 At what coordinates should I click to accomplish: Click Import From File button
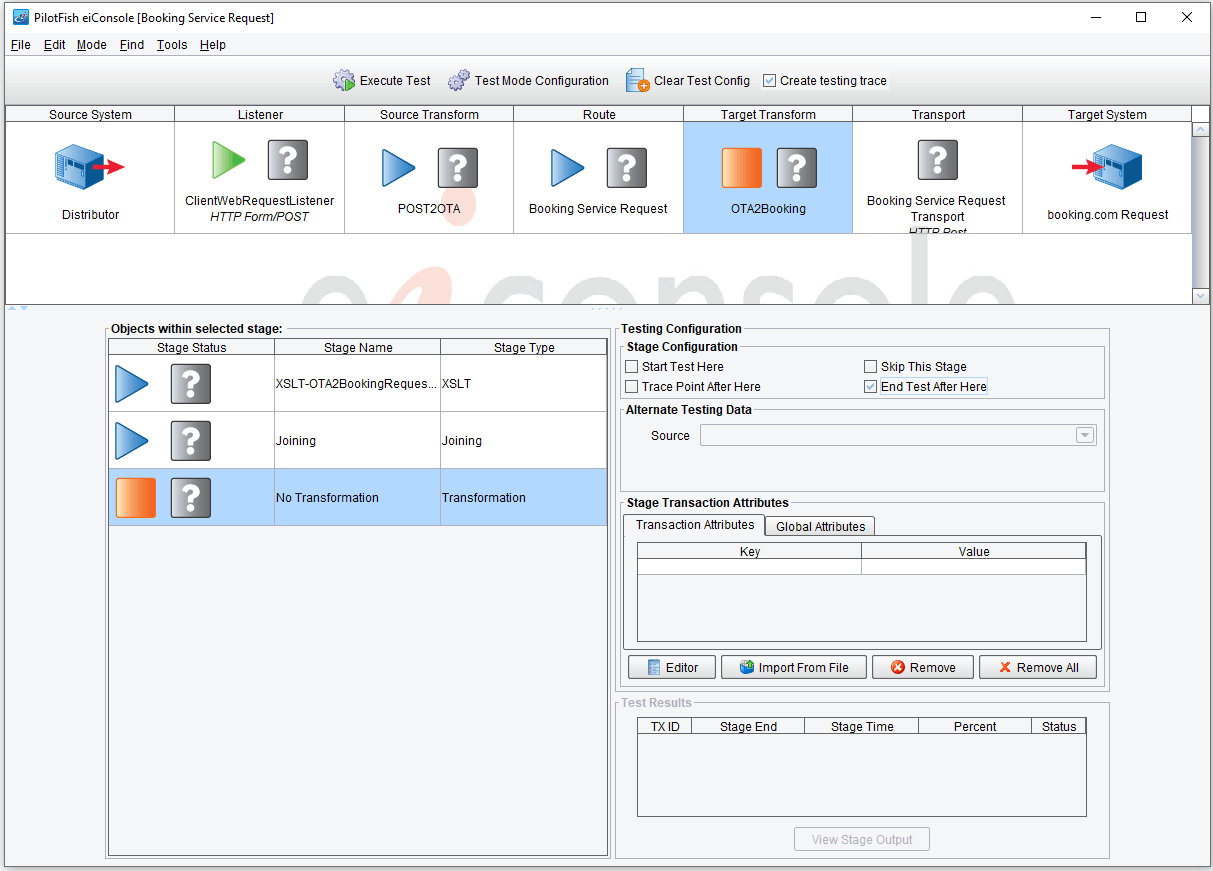click(794, 667)
